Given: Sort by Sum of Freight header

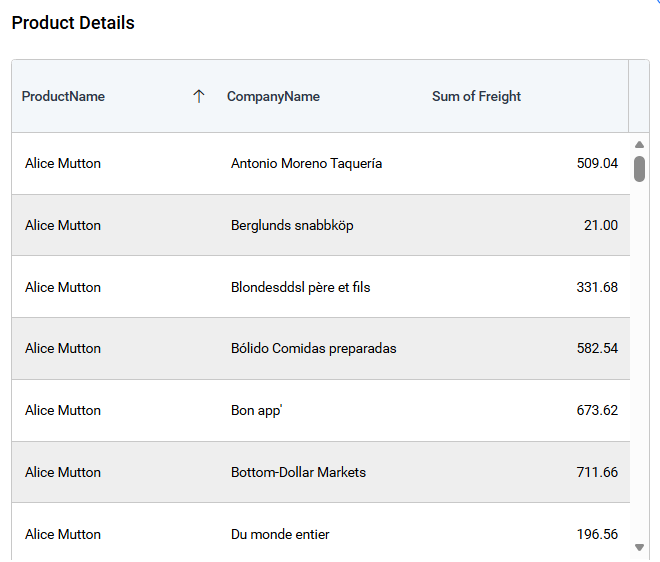Looking at the screenshot, I should coord(476,97).
